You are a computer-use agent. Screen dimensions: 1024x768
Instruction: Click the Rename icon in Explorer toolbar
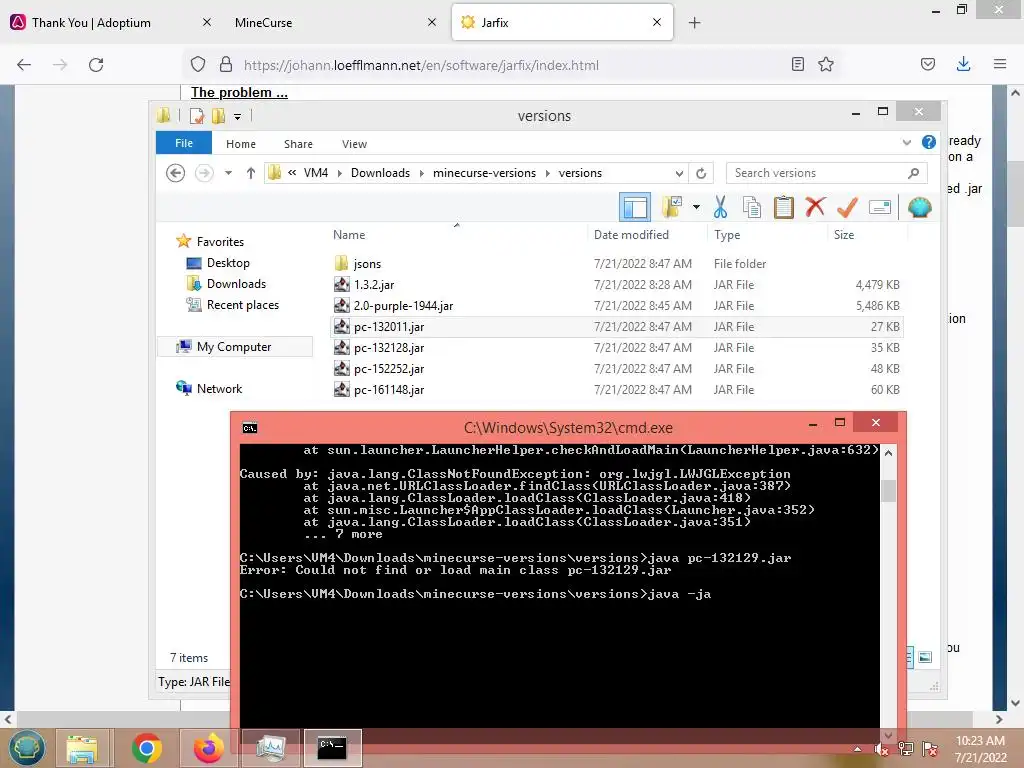pos(880,208)
